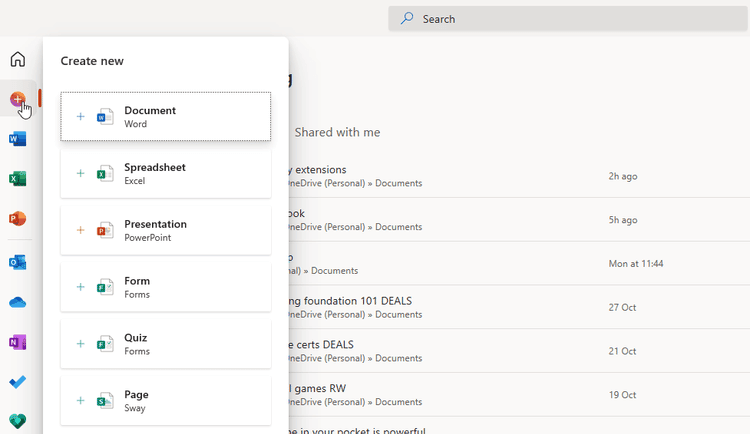Open Word from the left sidebar

click(17, 139)
